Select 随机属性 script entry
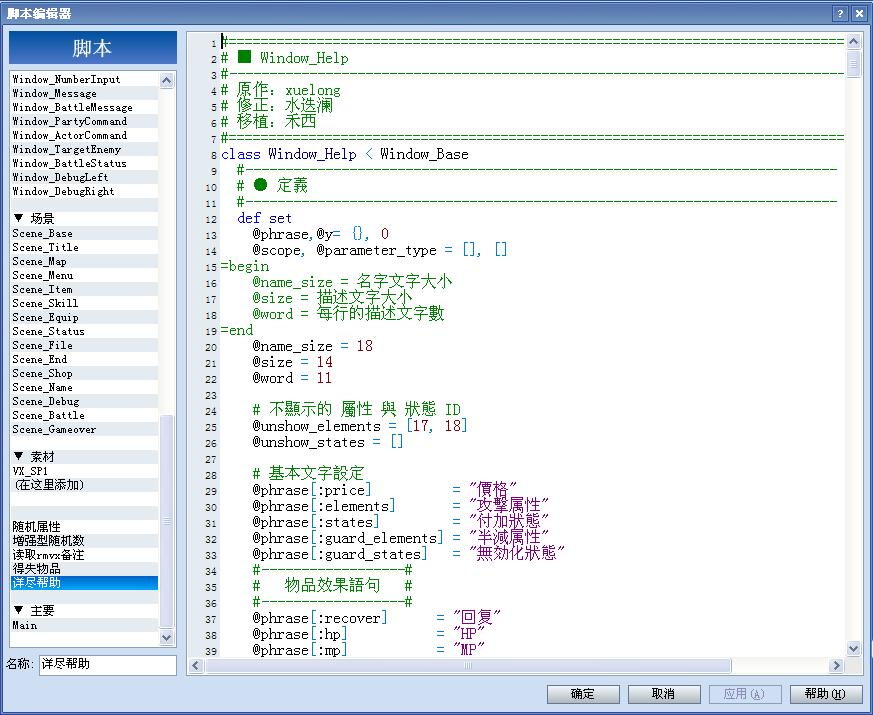Image resolution: width=873 pixels, height=715 pixels. coord(84,527)
